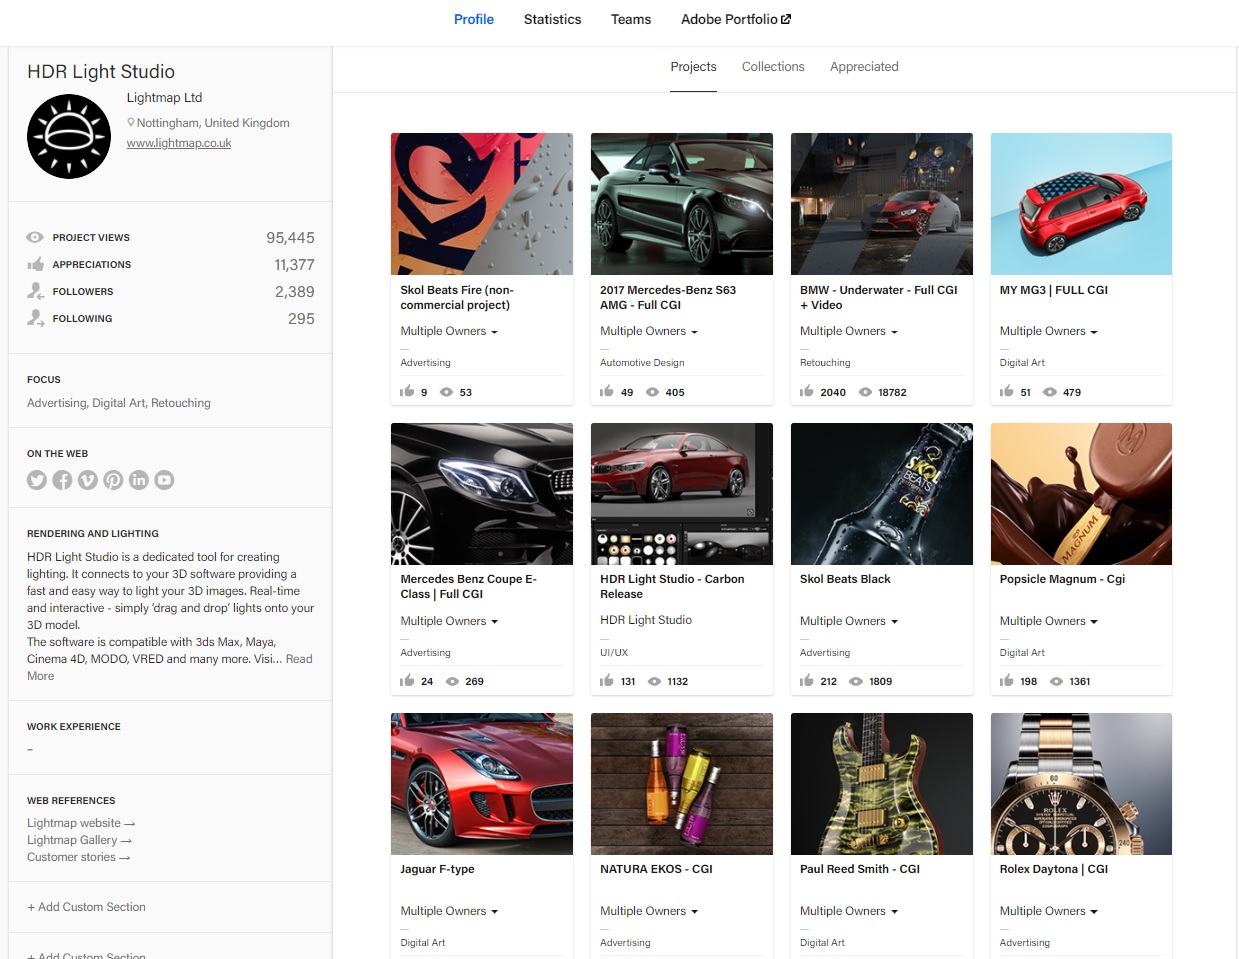Image resolution: width=1239 pixels, height=959 pixels.
Task: Expand Multiple Owners on Skol Beats Fire card
Action: [x=449, y=331]
